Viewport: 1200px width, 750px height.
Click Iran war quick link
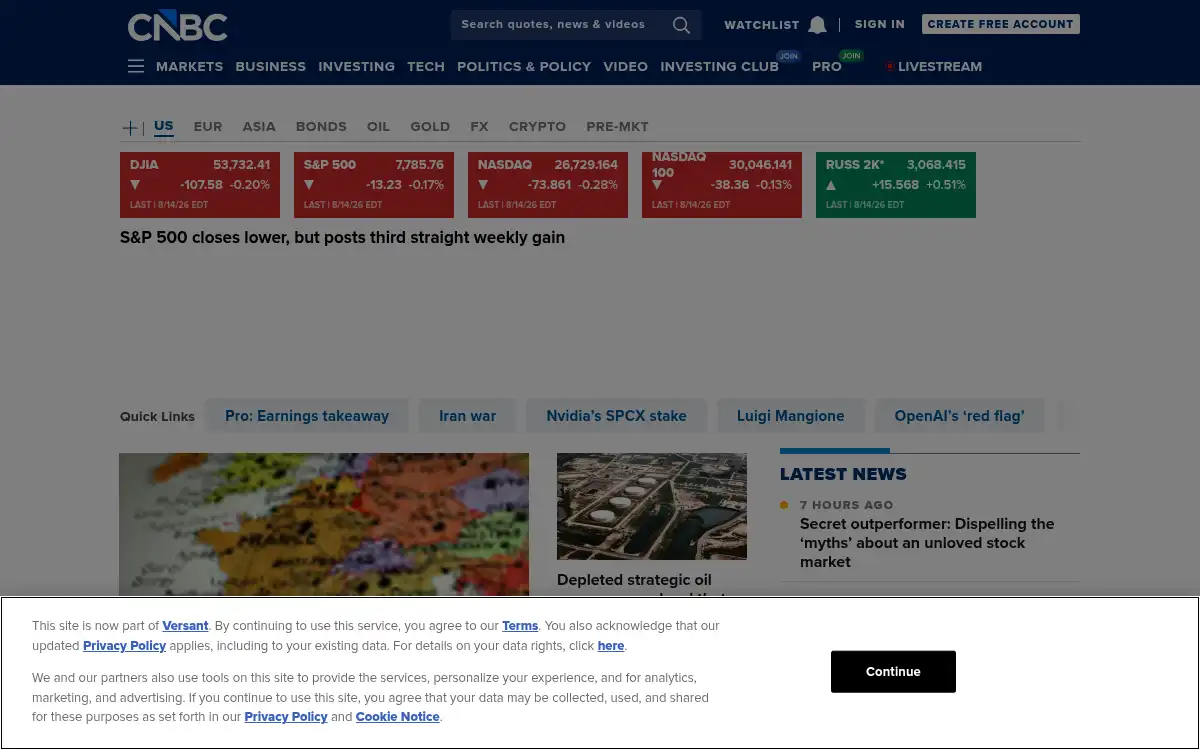(x=467, y=416)
